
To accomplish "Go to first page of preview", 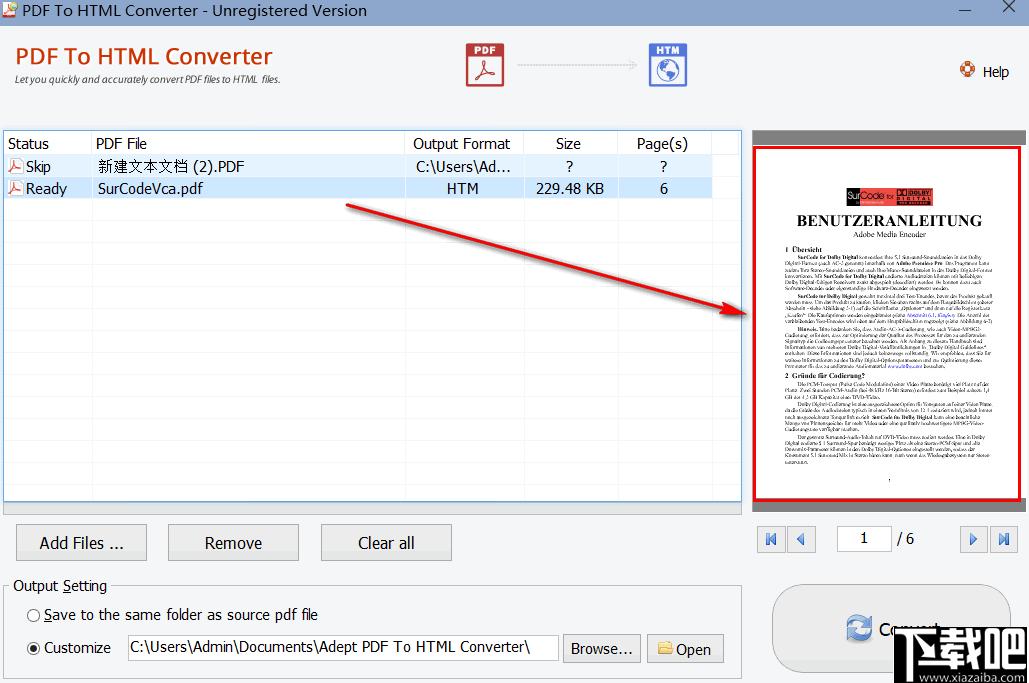I will [771, 539].
